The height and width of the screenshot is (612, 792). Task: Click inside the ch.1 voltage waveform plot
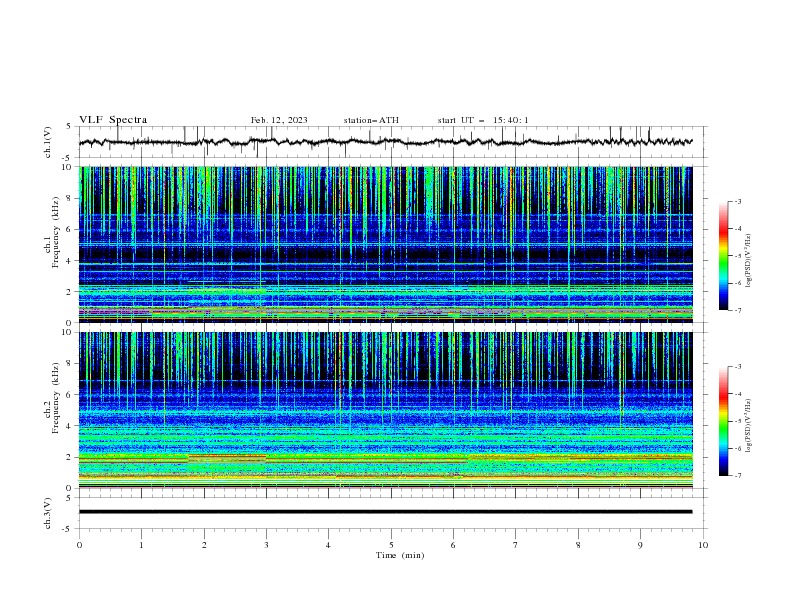392,142
